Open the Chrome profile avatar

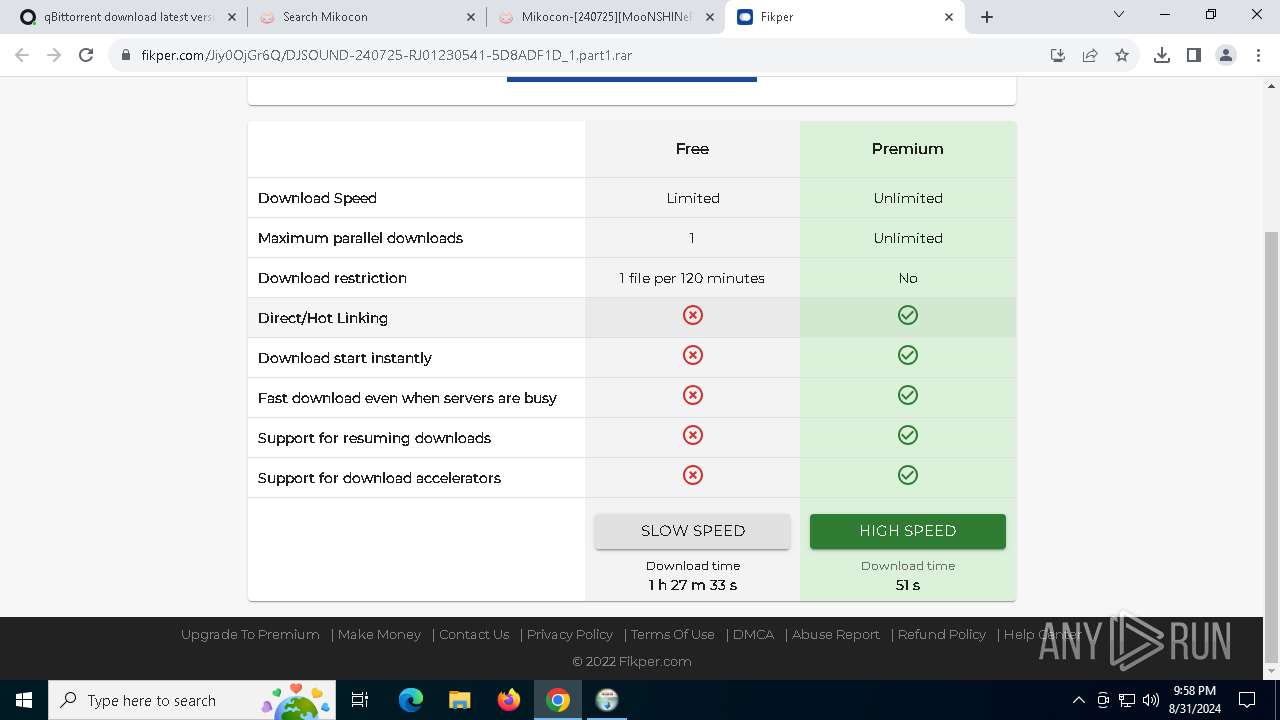1226,55
